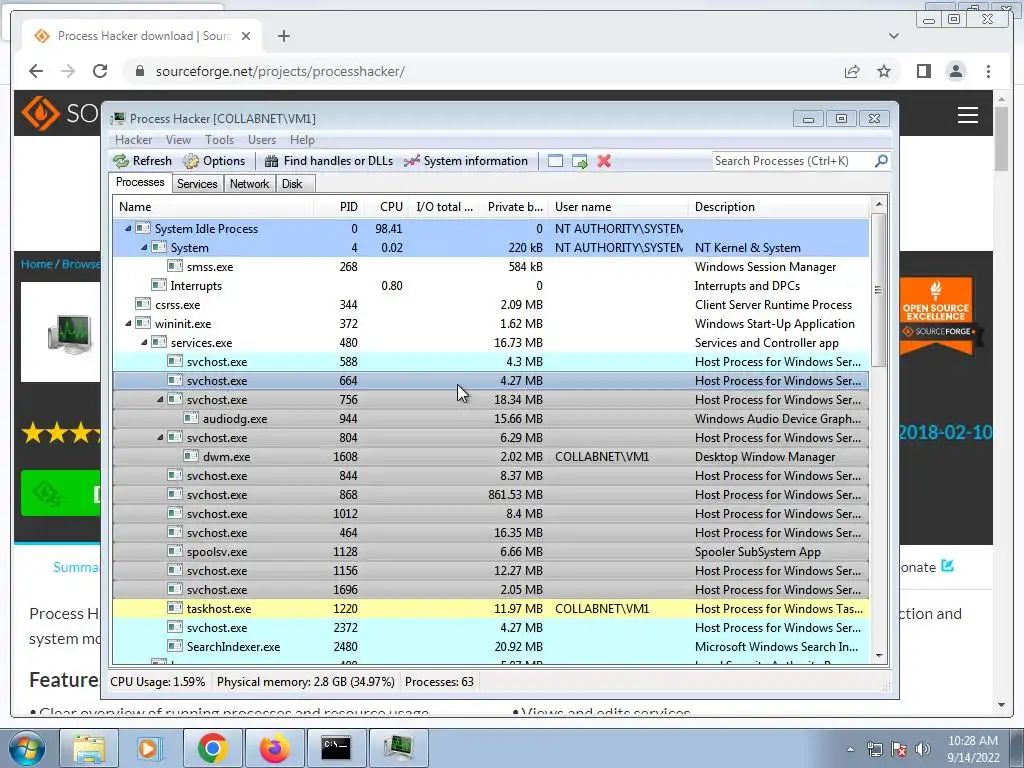Open a new Chrome tab
Screen dimensions: 1024x768
coord(283,36)
